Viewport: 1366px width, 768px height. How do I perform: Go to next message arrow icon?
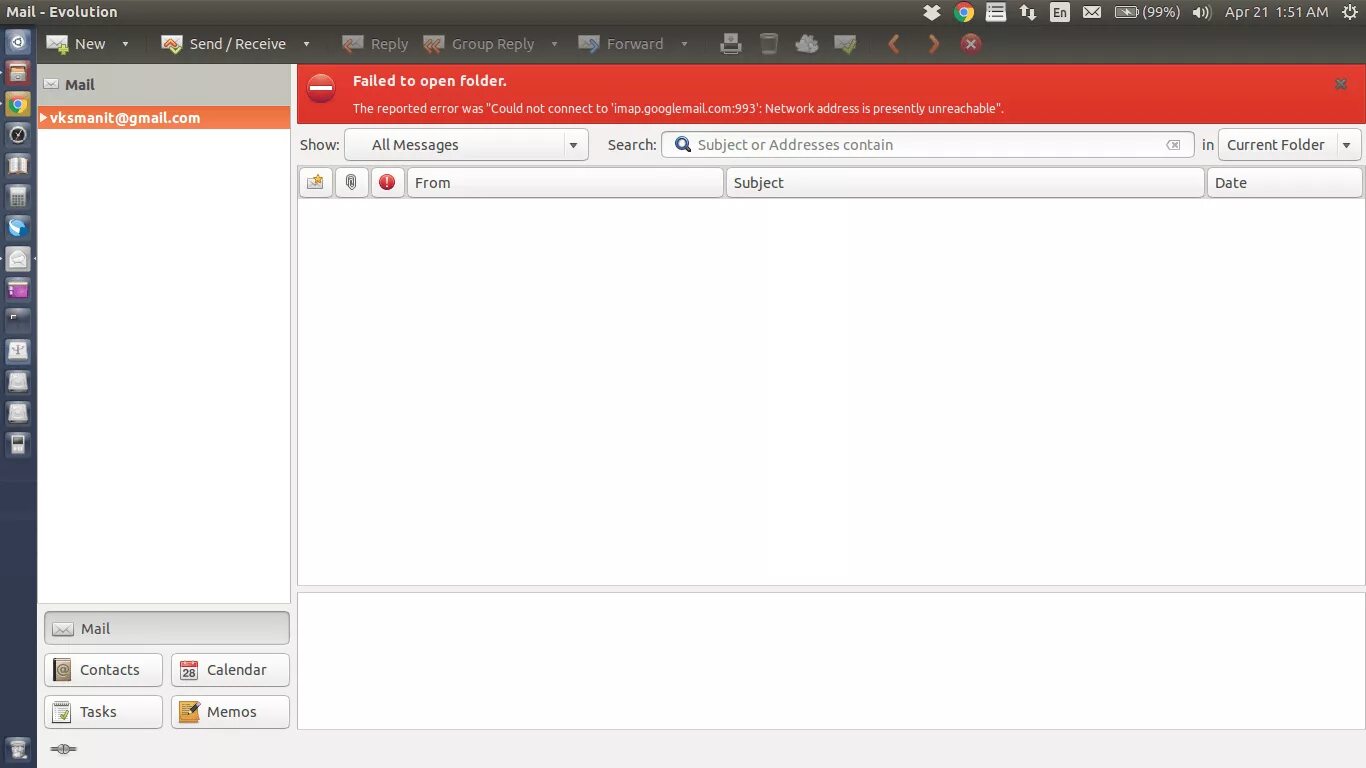pyautogui.click(x=934, y=44)
